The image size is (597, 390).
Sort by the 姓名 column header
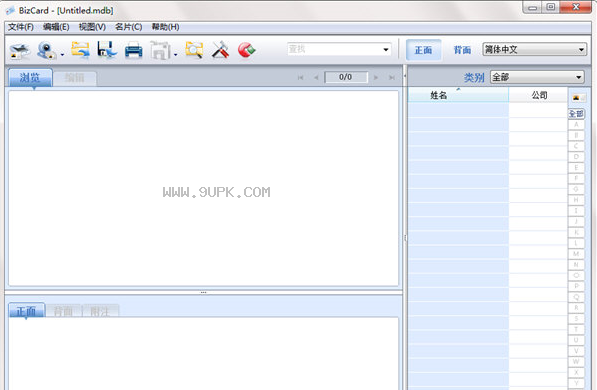pos(458,95)
